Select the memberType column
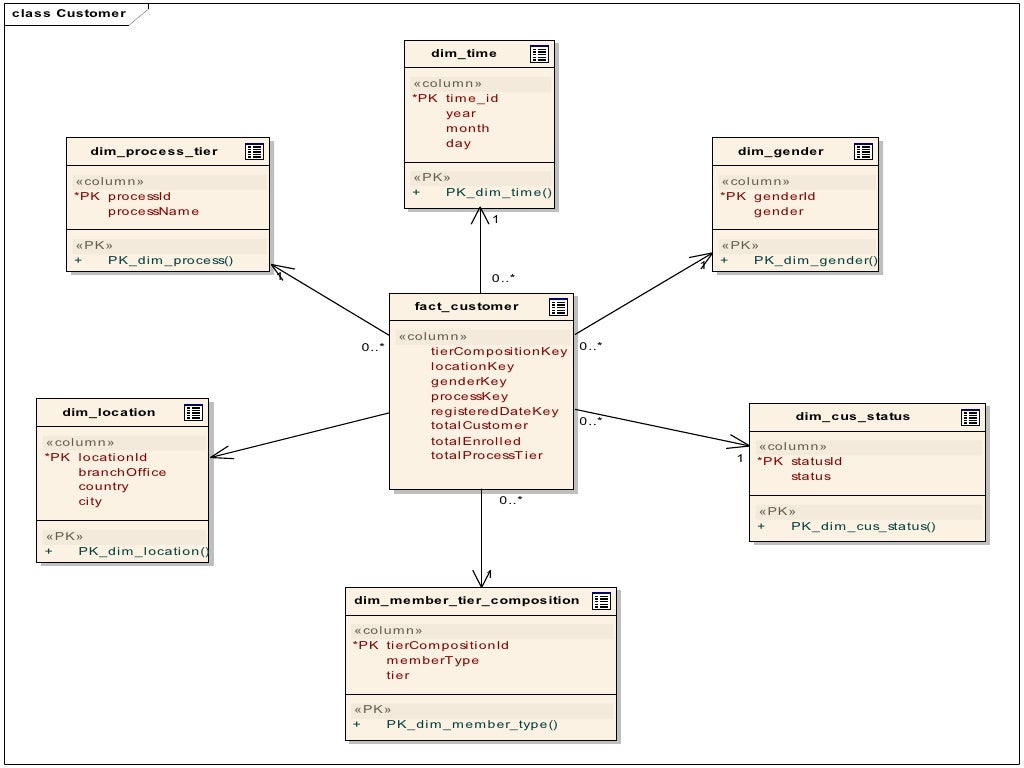The width and height of the screenshot is (1024, 768). coord(432,661)
